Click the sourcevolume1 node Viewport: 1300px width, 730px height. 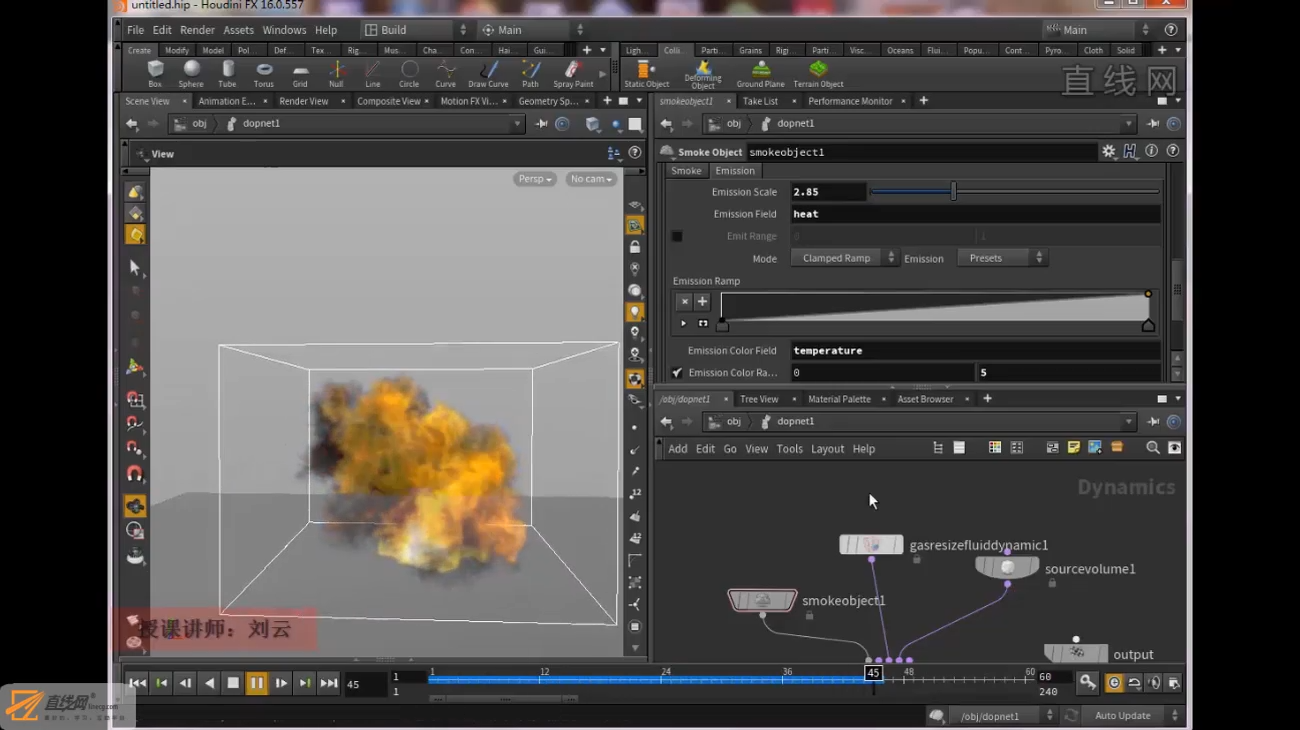pyautogui.click(x=1007, y=568)
